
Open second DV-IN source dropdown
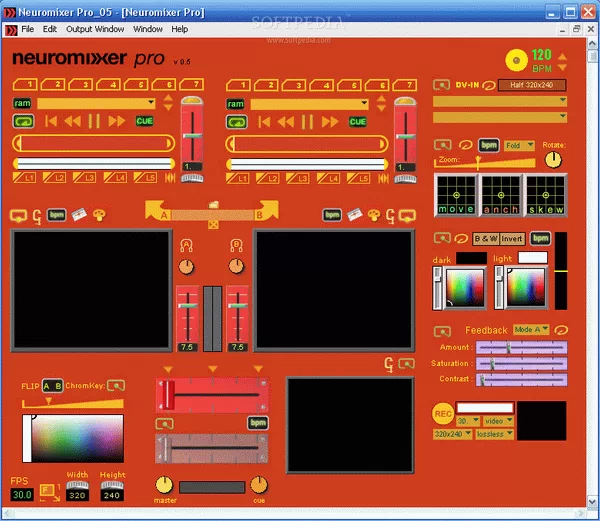[x=500, y=117]
